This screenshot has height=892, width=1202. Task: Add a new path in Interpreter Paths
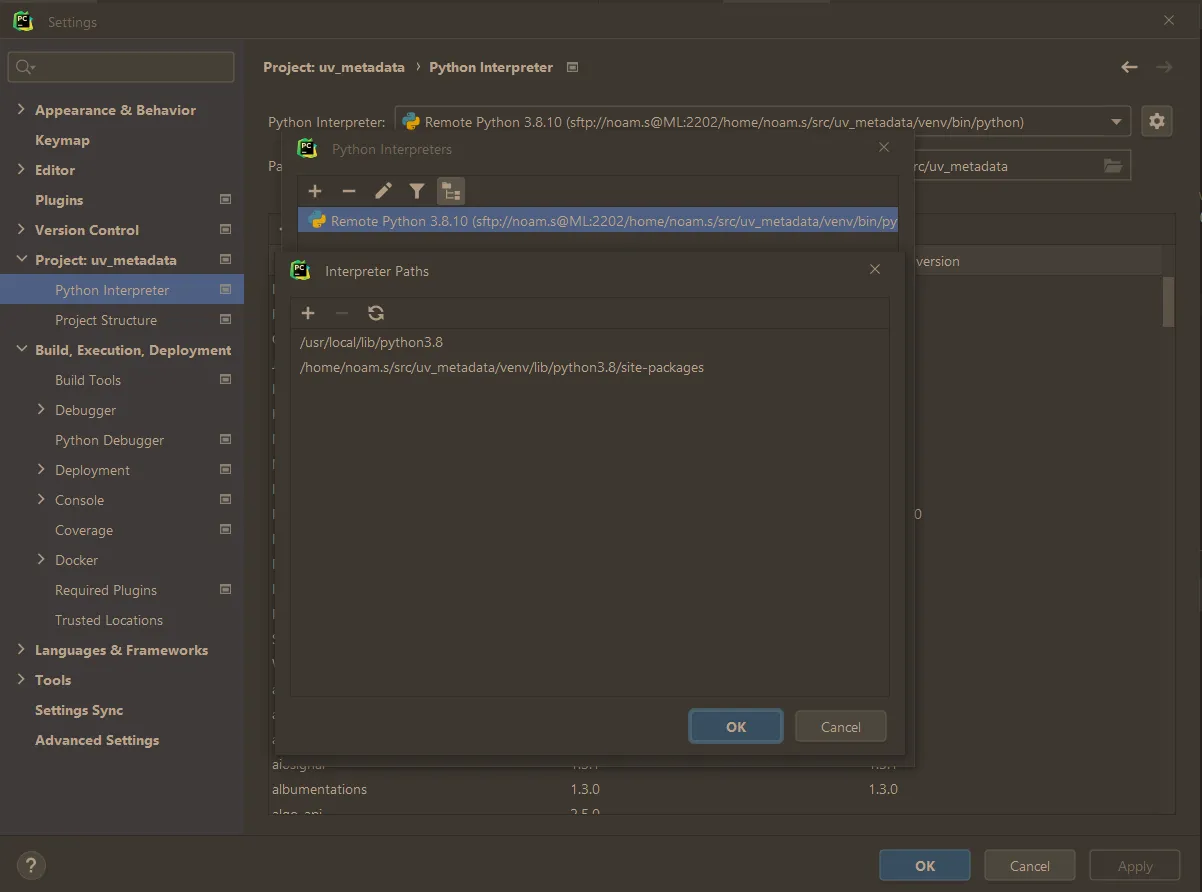pyautogui.click(x=308, y=313)
